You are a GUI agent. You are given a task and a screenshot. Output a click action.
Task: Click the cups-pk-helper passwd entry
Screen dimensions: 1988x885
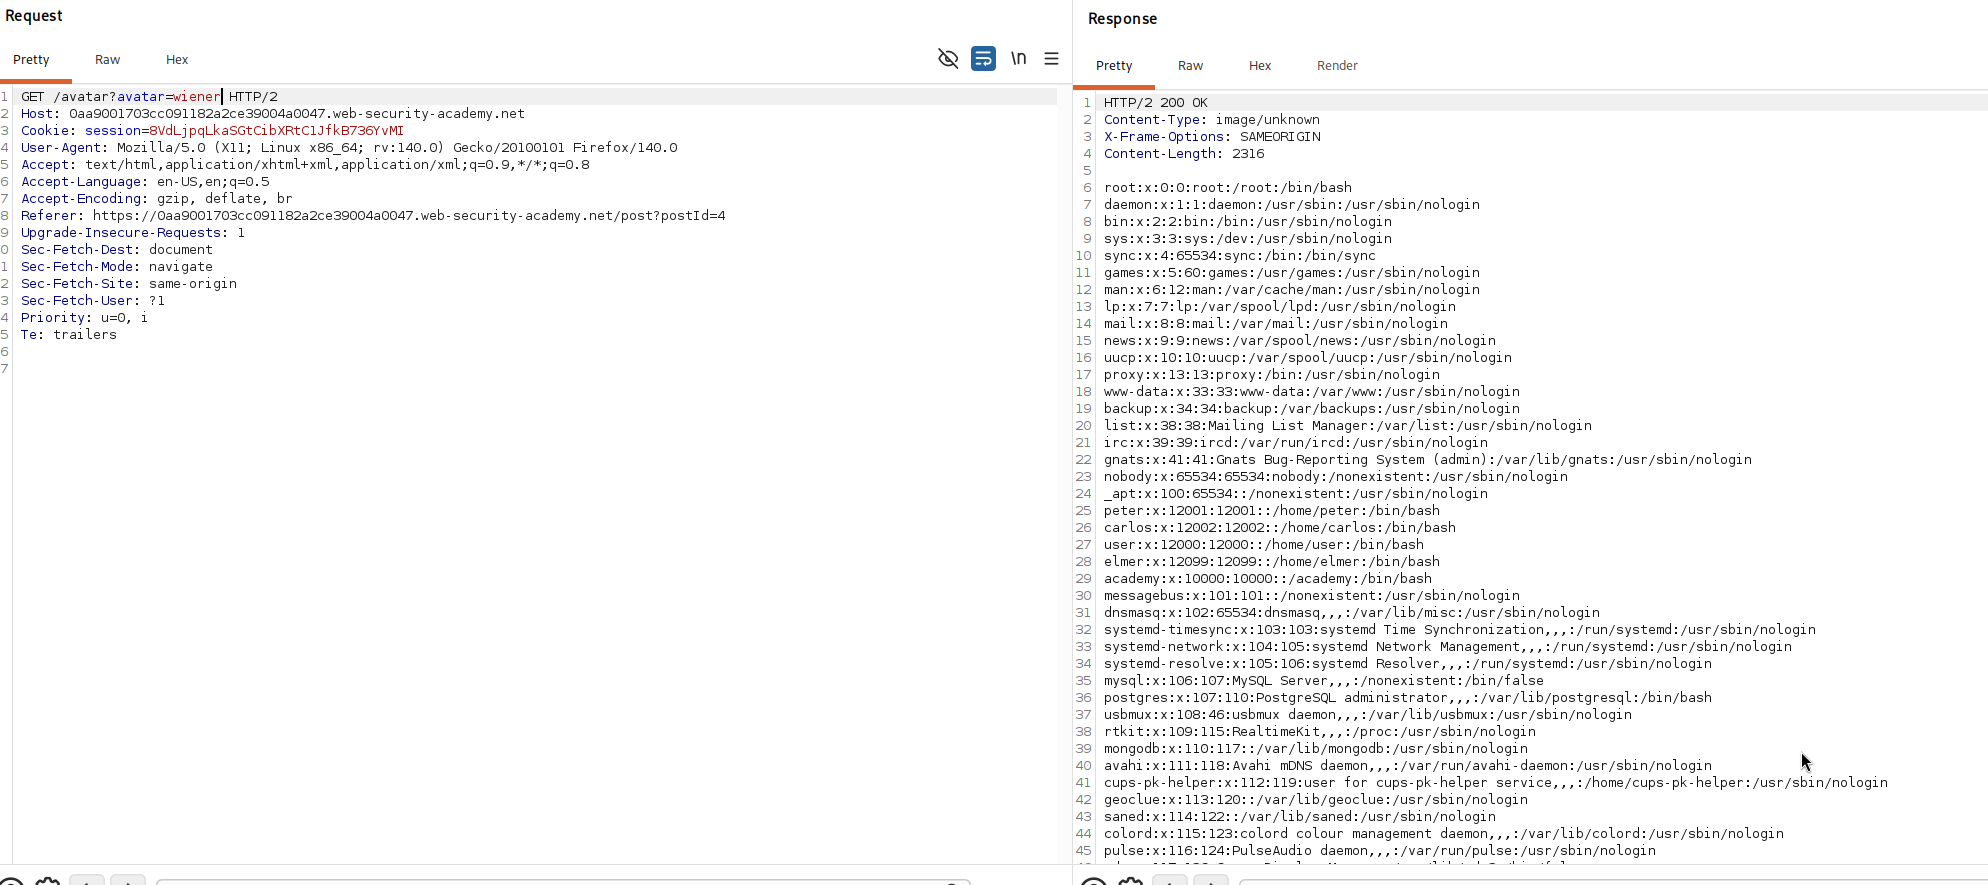tap(1496, 783)
